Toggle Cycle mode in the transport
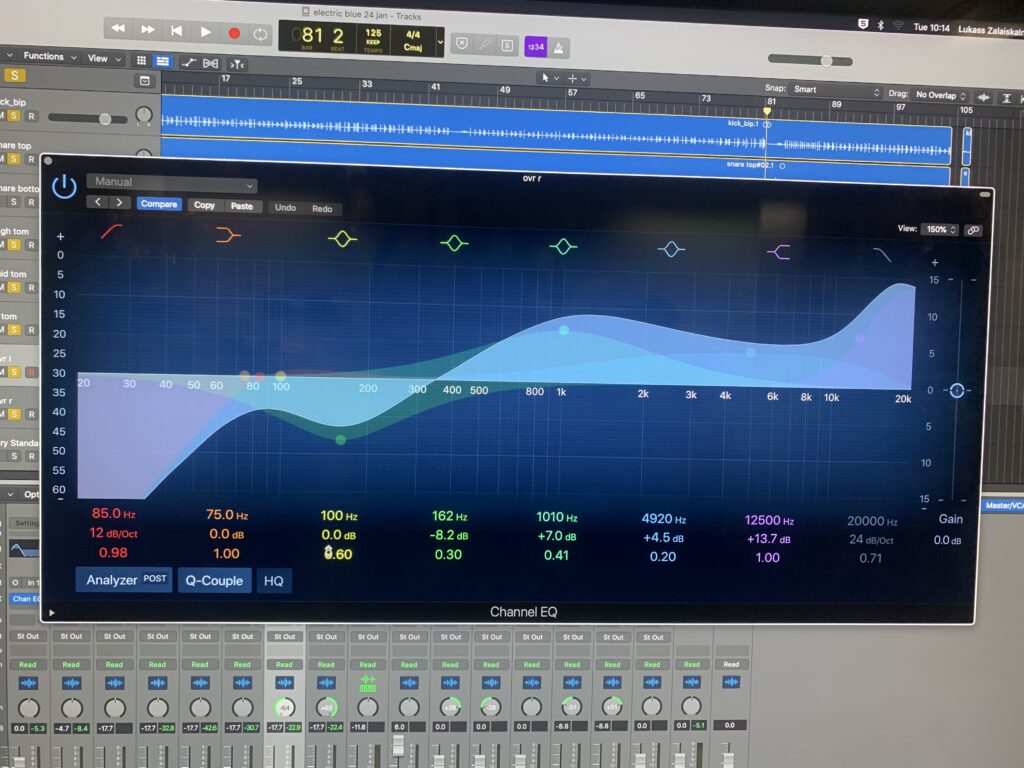This screenshot has height=768, width=1024. point(261,34)
